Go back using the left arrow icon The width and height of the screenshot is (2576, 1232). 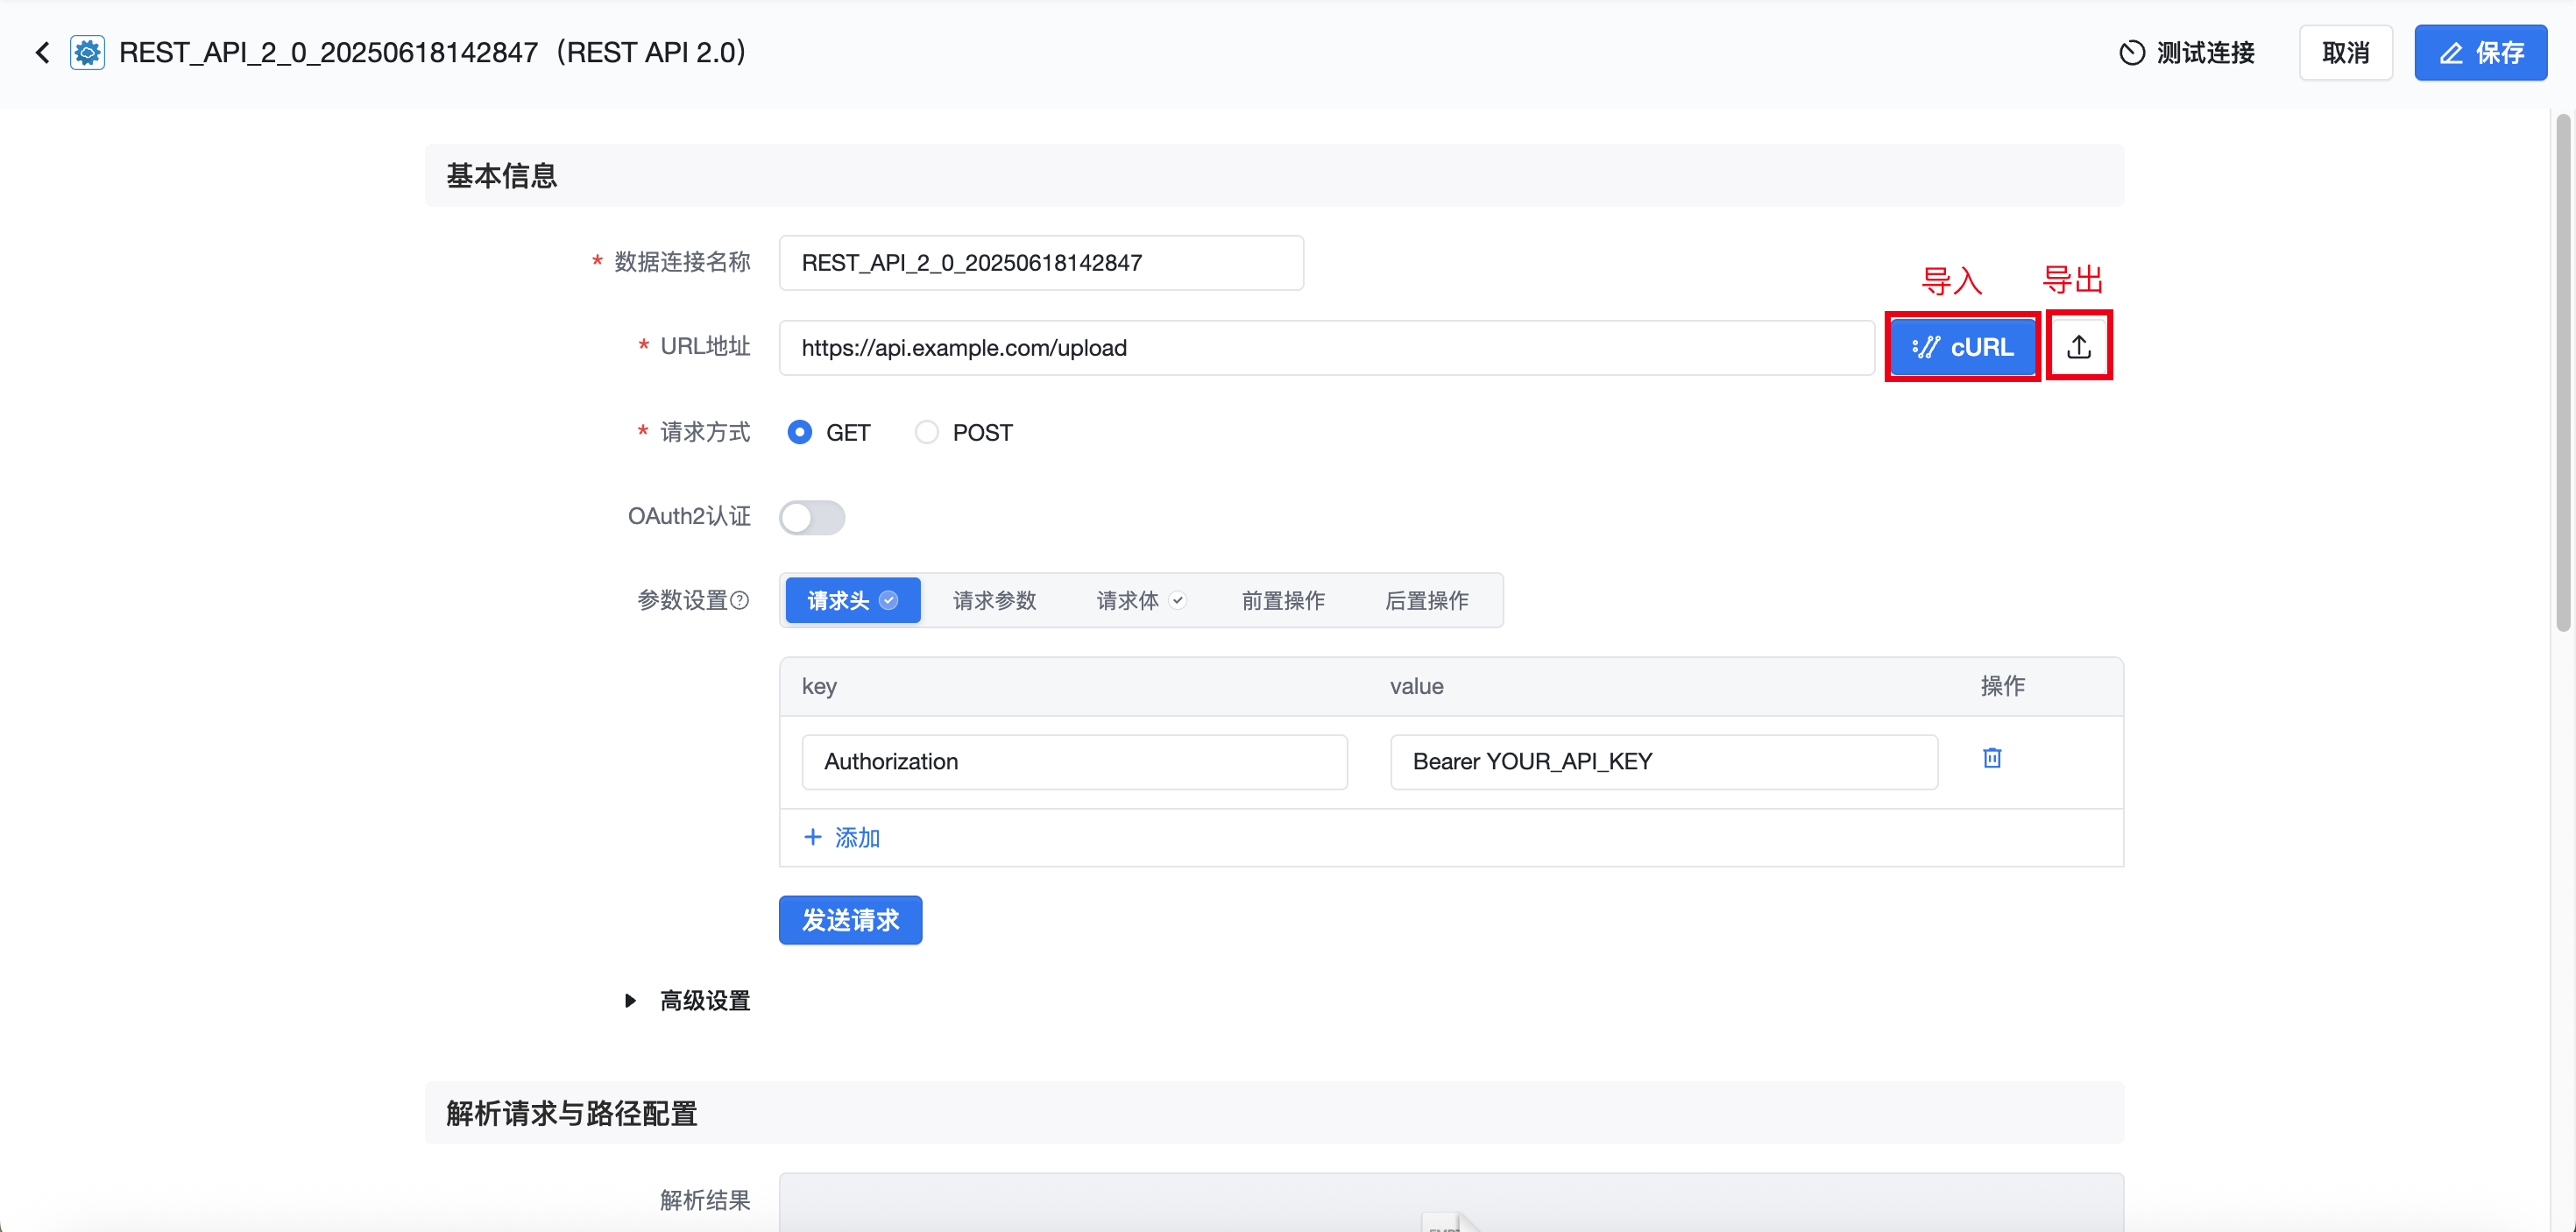[x=42, y=53]
